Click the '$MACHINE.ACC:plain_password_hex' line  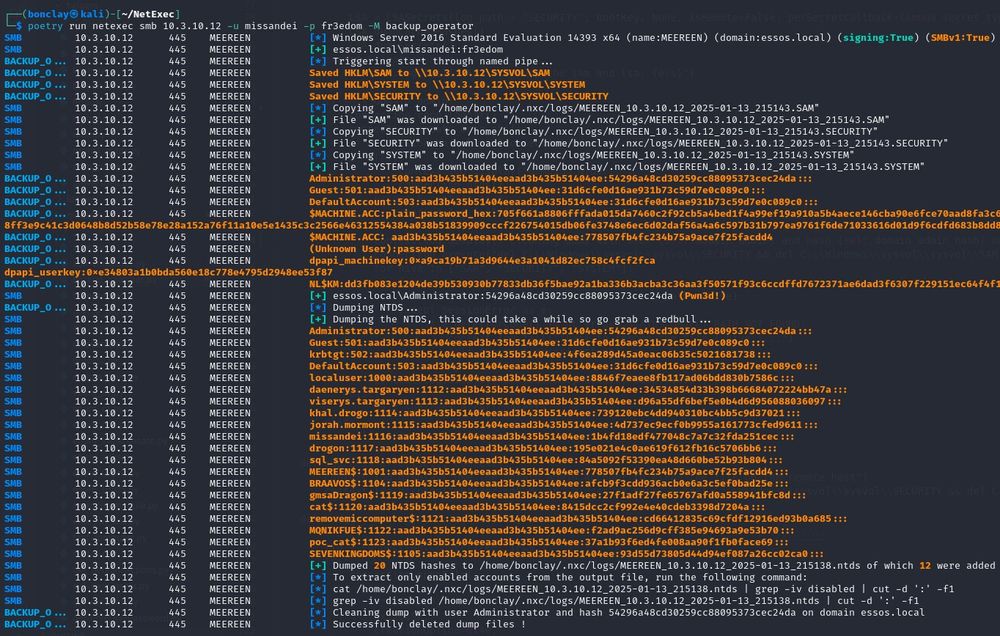point(654,214)
